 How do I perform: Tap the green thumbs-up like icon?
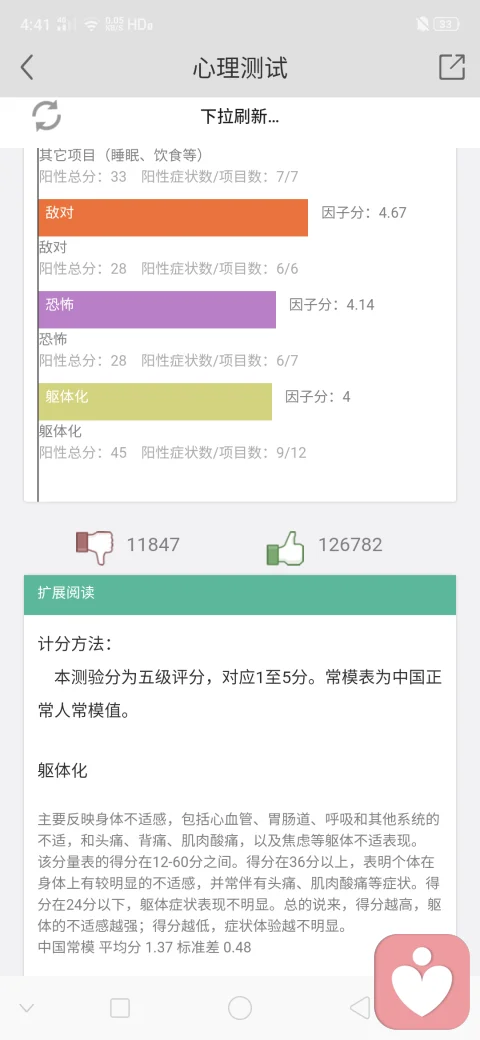285,548
